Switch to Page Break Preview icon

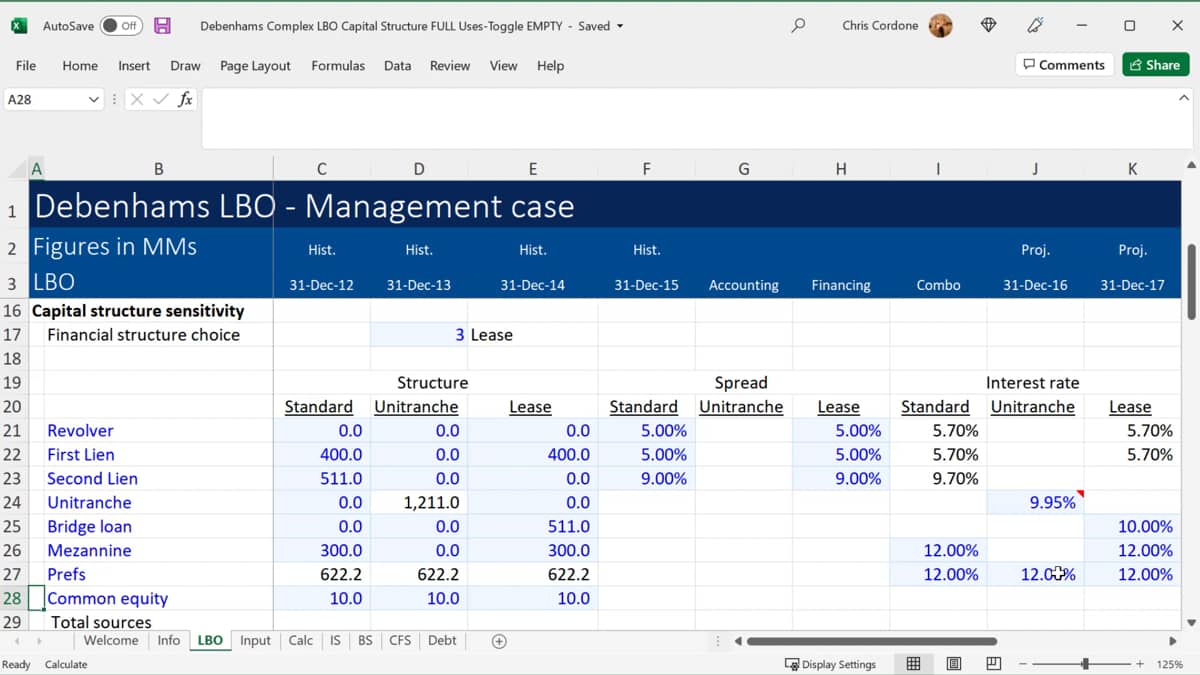pyautogui.click(x=993, y=664)
